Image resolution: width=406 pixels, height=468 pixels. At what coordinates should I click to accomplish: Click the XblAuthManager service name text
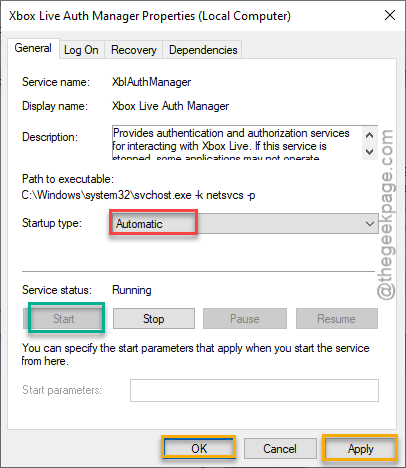tap(151, 82)
